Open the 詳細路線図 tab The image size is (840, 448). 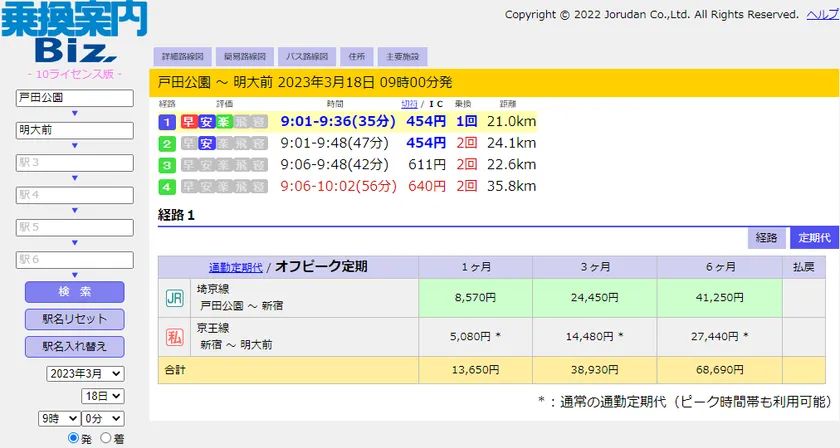[181, 56]
